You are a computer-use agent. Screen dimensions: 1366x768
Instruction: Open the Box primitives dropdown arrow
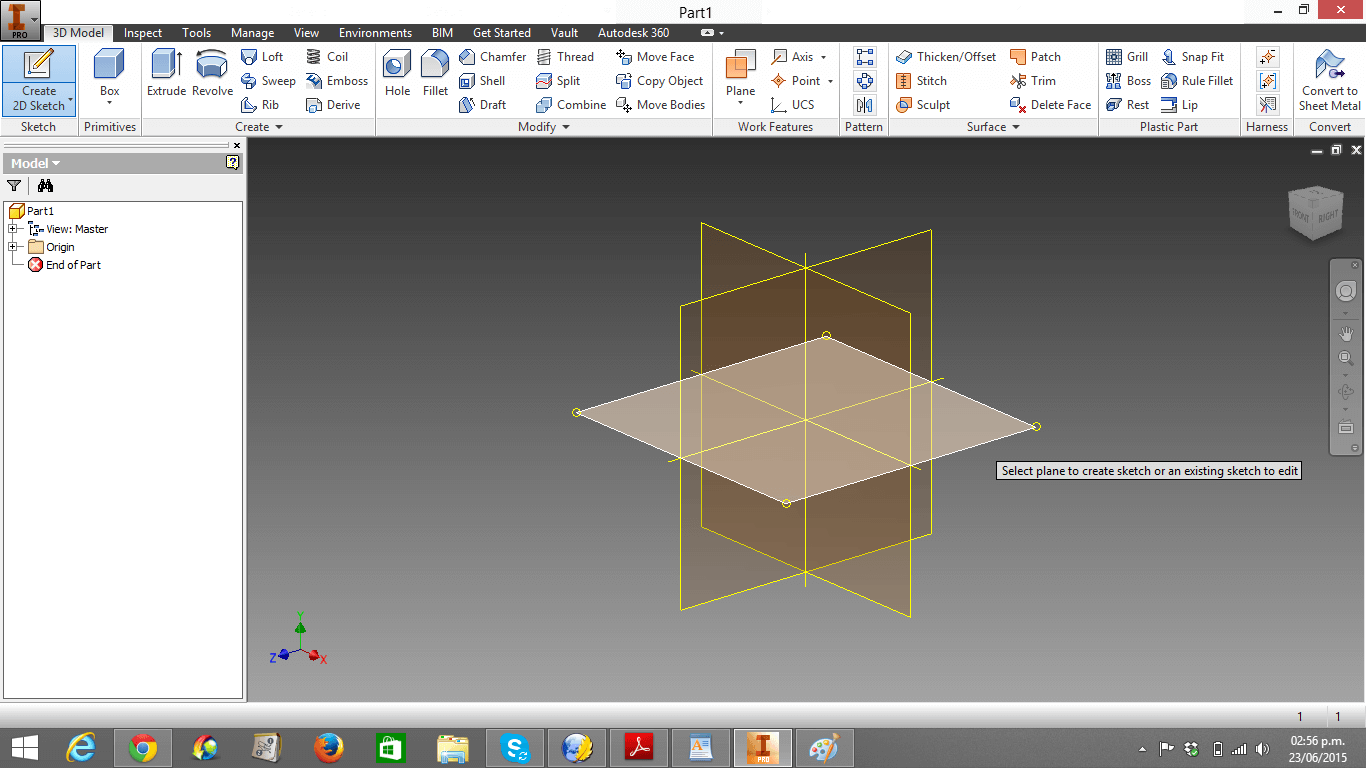(x=109, y=105)
